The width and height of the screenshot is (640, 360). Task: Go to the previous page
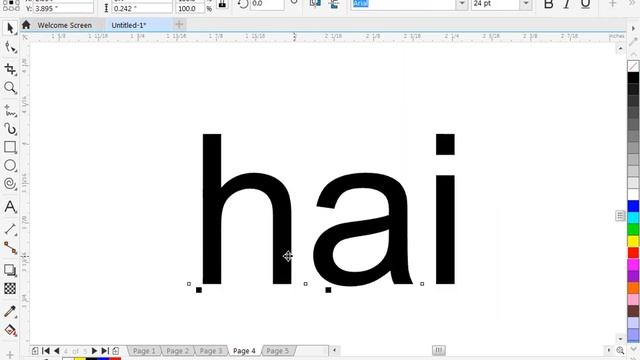coord(57,351)
